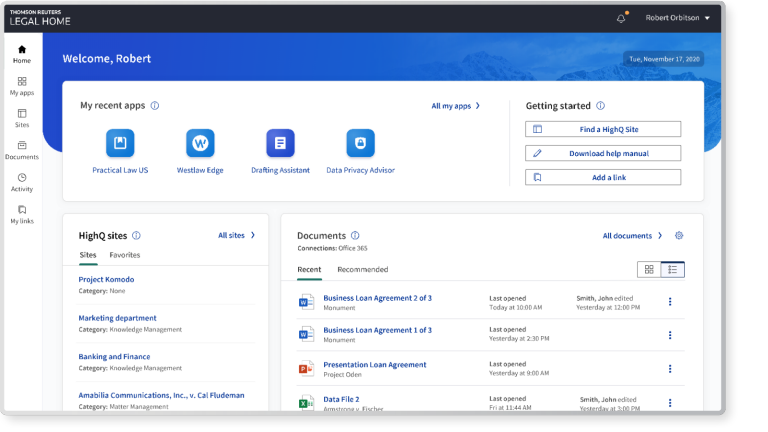
Task: Open the Practical Law US app icon
Action: (x=120, y=144)
